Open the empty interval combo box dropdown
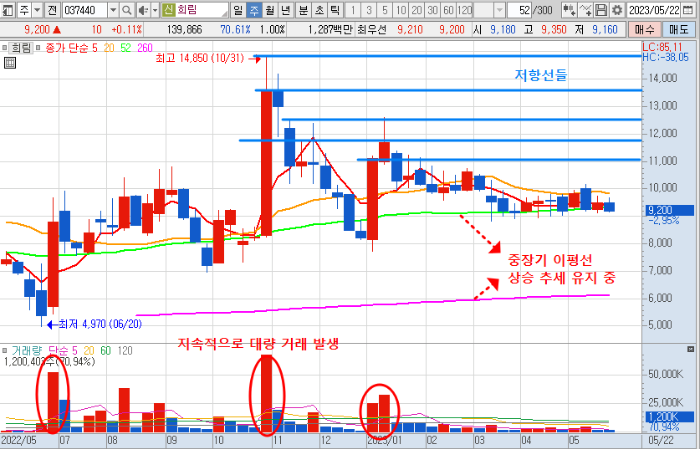Viewport: 700px width, 449px height. pos(500,10)
